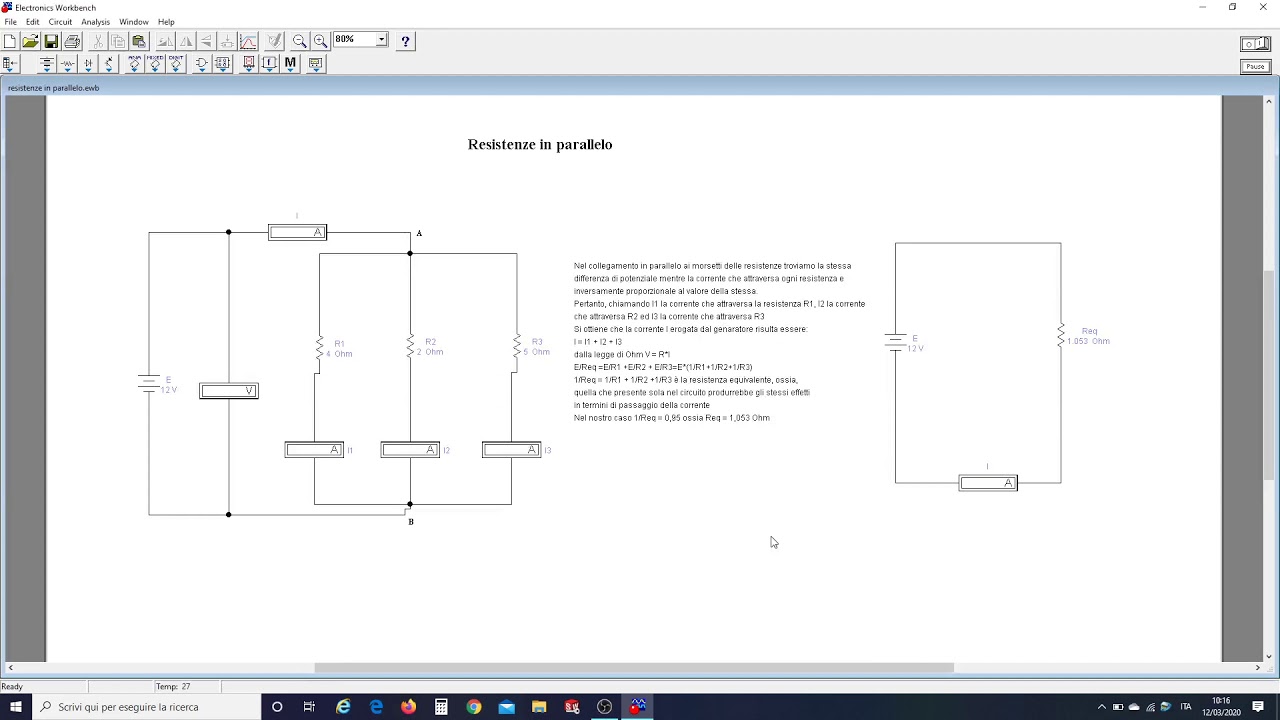The height and width of the screenshot is (720, 1280).
Task: Click the scroll right arrow
Action: [x=1258, y=668]
